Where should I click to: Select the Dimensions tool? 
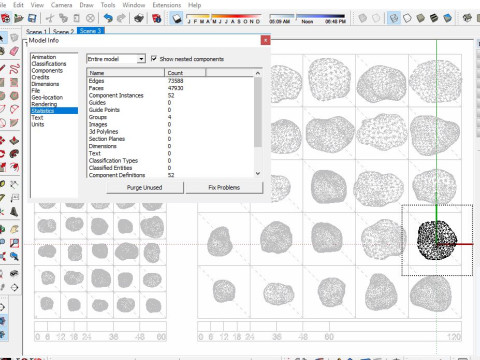14,184
